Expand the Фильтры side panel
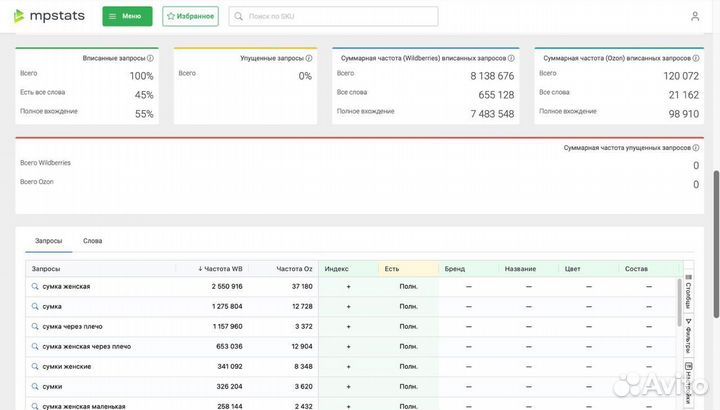The image size is (720, 410). [x=688, y=337]
